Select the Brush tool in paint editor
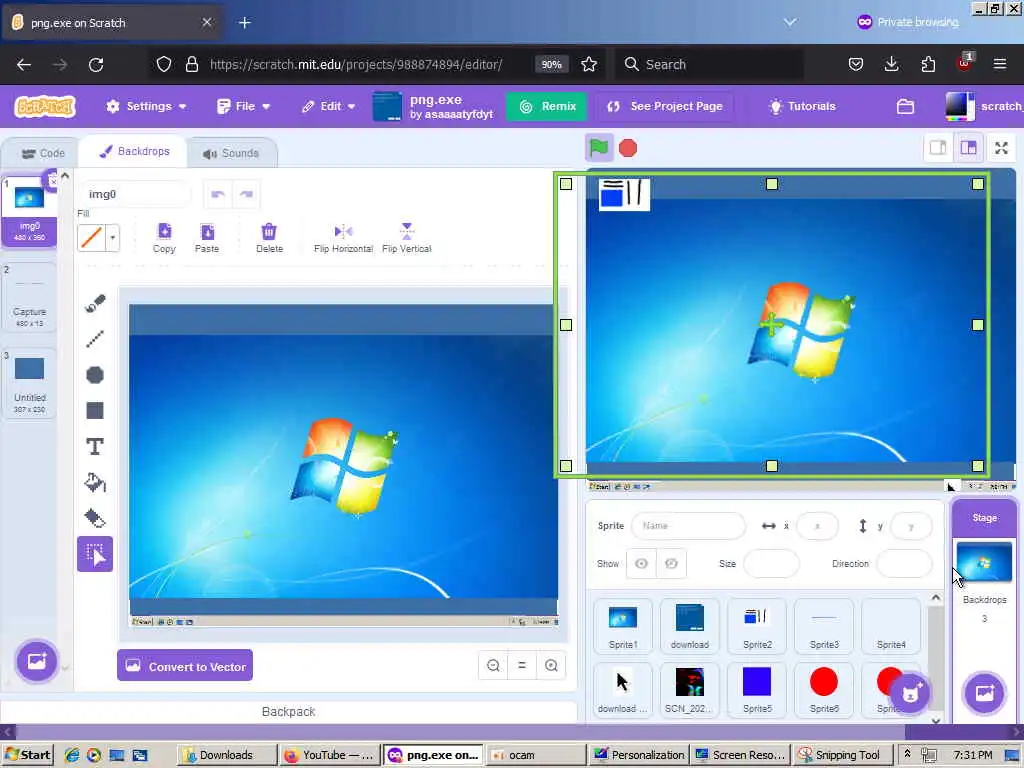 95,304
